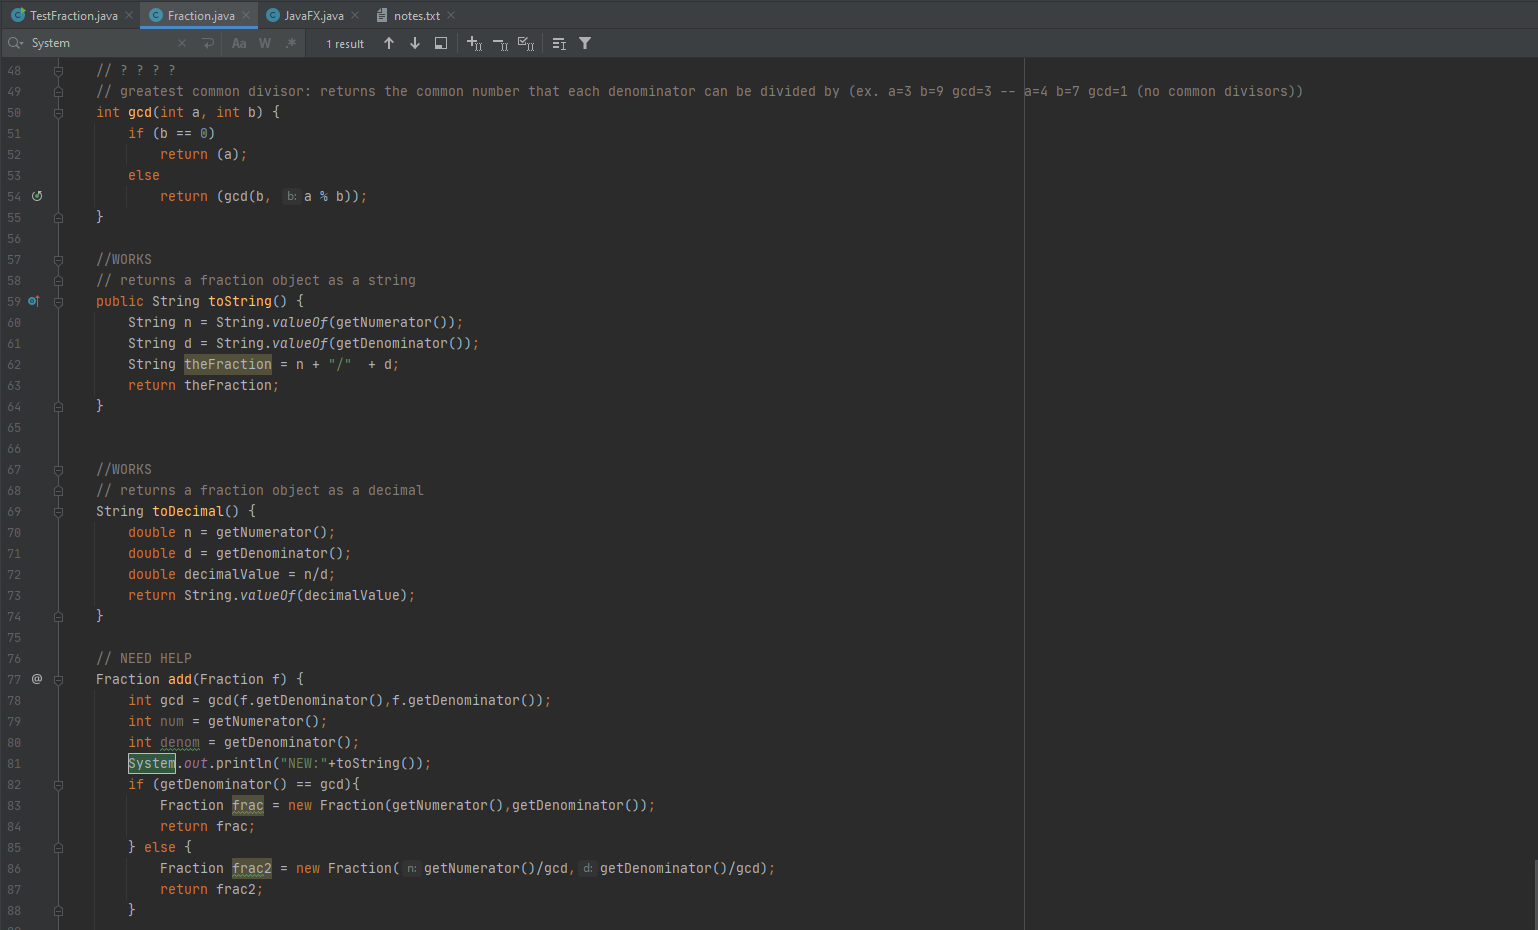Click the underlined denom variable on line 80
This screenshot has height=930, width=1538.
click(180, 742)
